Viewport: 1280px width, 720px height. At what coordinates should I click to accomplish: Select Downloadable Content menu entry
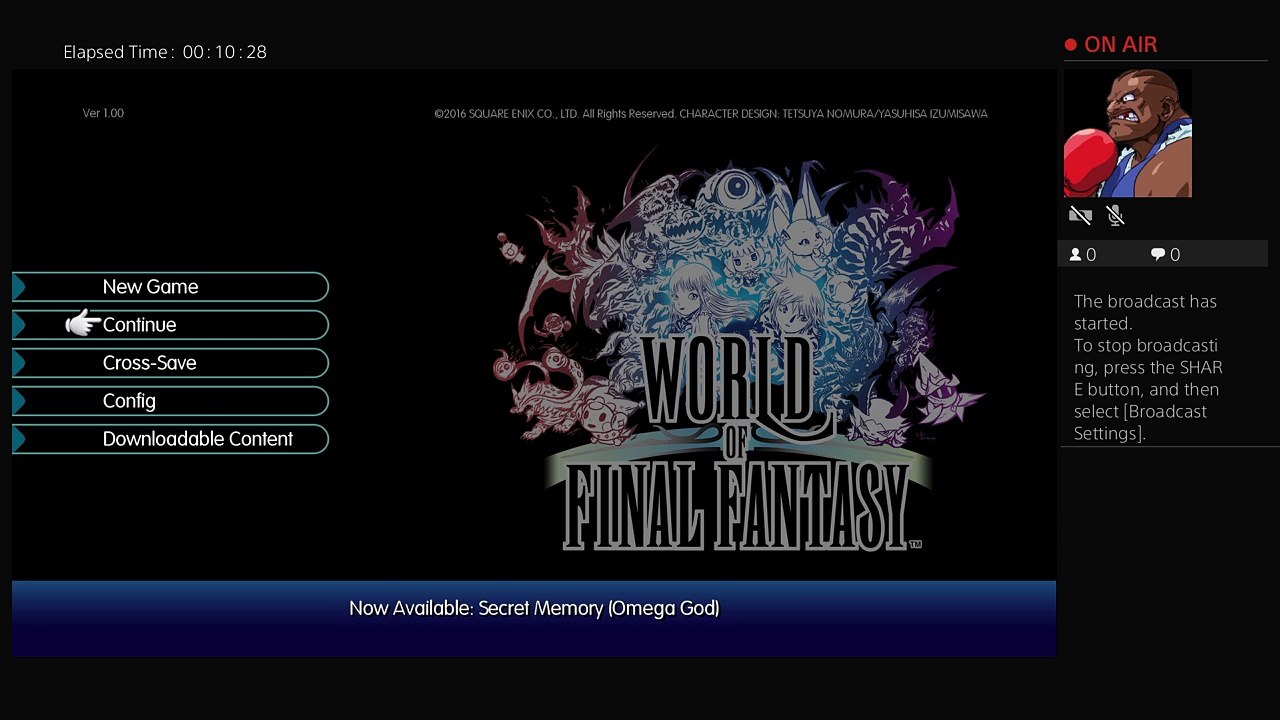(x=170, y=439)
